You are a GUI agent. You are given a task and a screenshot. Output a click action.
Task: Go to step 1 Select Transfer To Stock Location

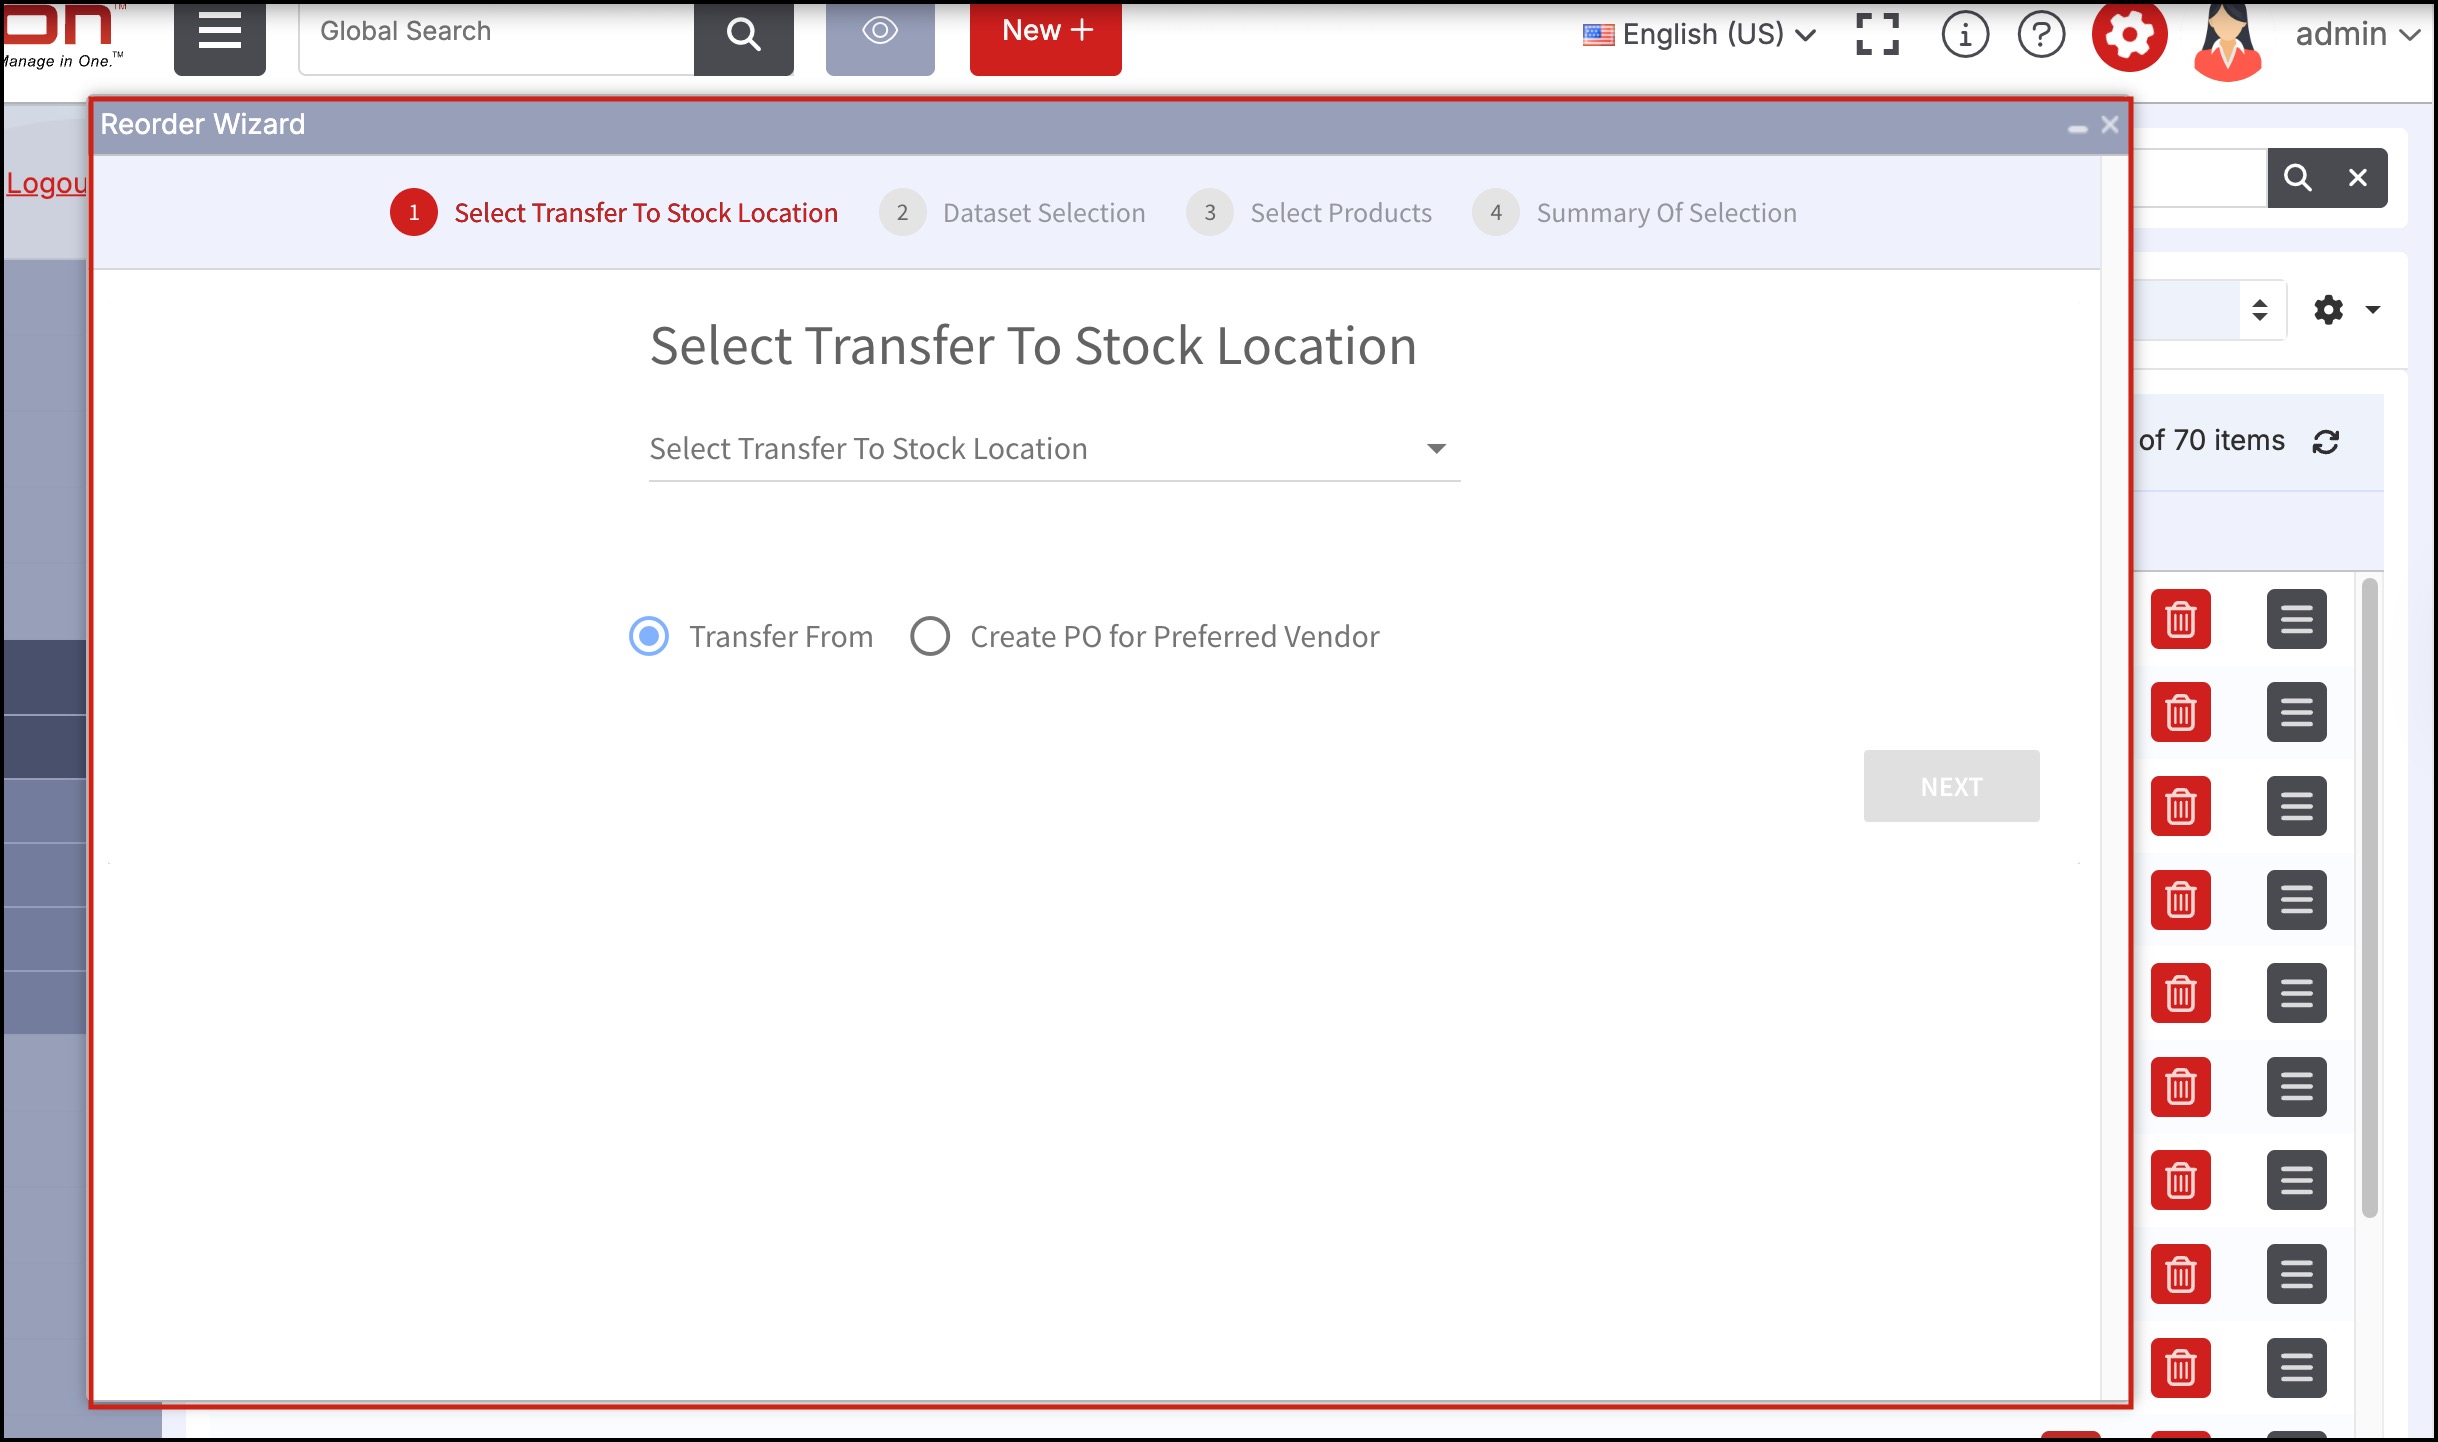point(614,212)
